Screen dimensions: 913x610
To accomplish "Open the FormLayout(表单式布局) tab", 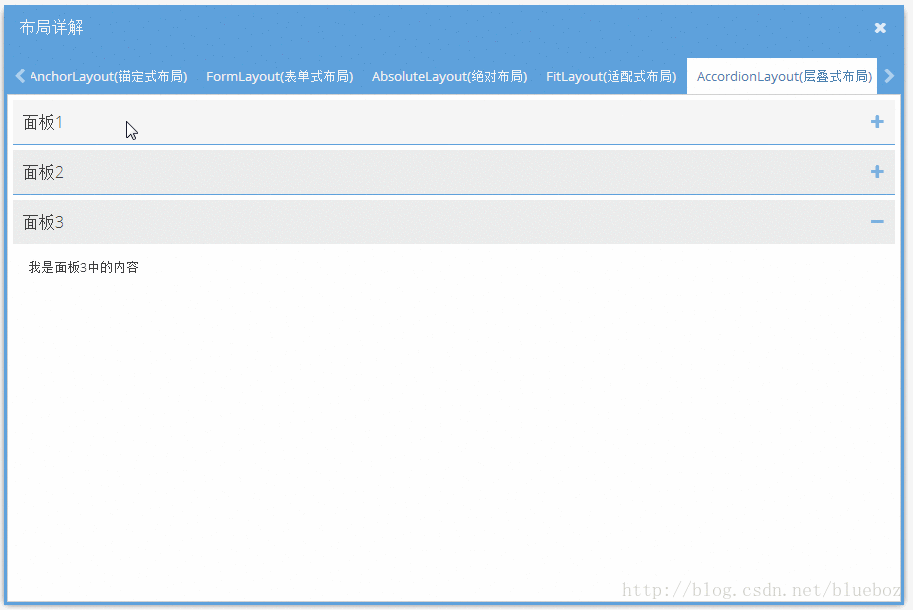I will (279, 76).
